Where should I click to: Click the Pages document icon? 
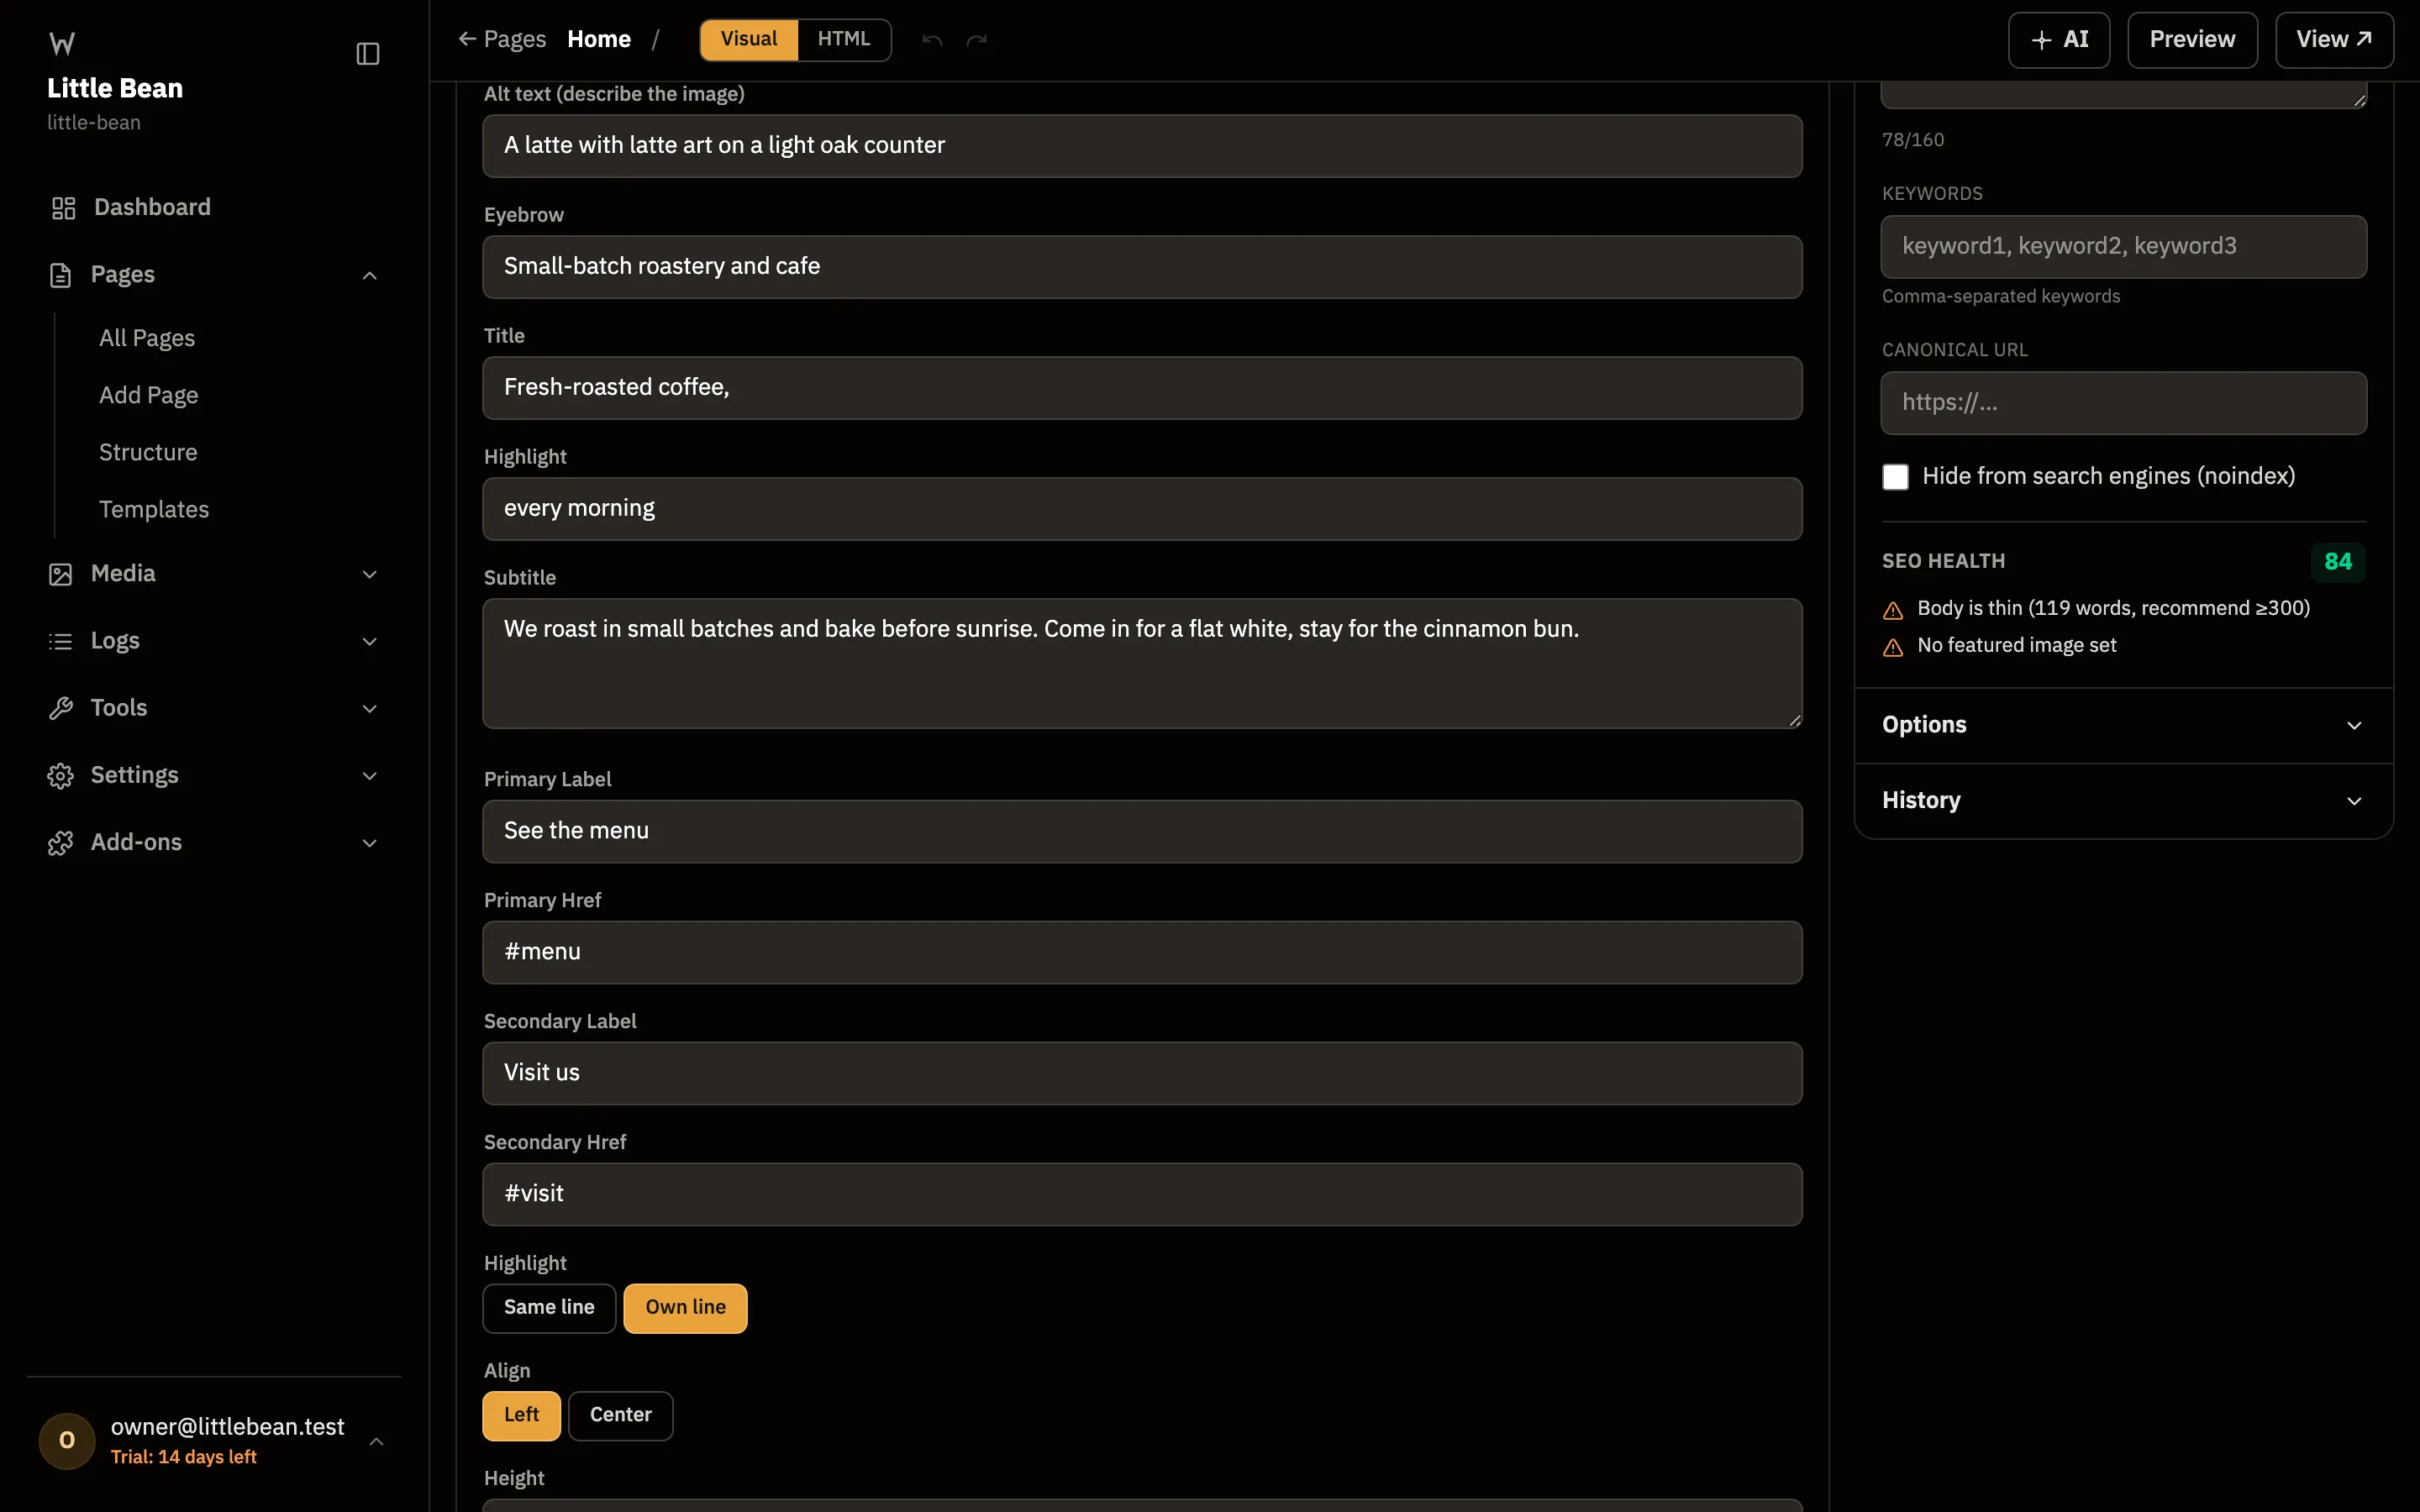[60, 275]
